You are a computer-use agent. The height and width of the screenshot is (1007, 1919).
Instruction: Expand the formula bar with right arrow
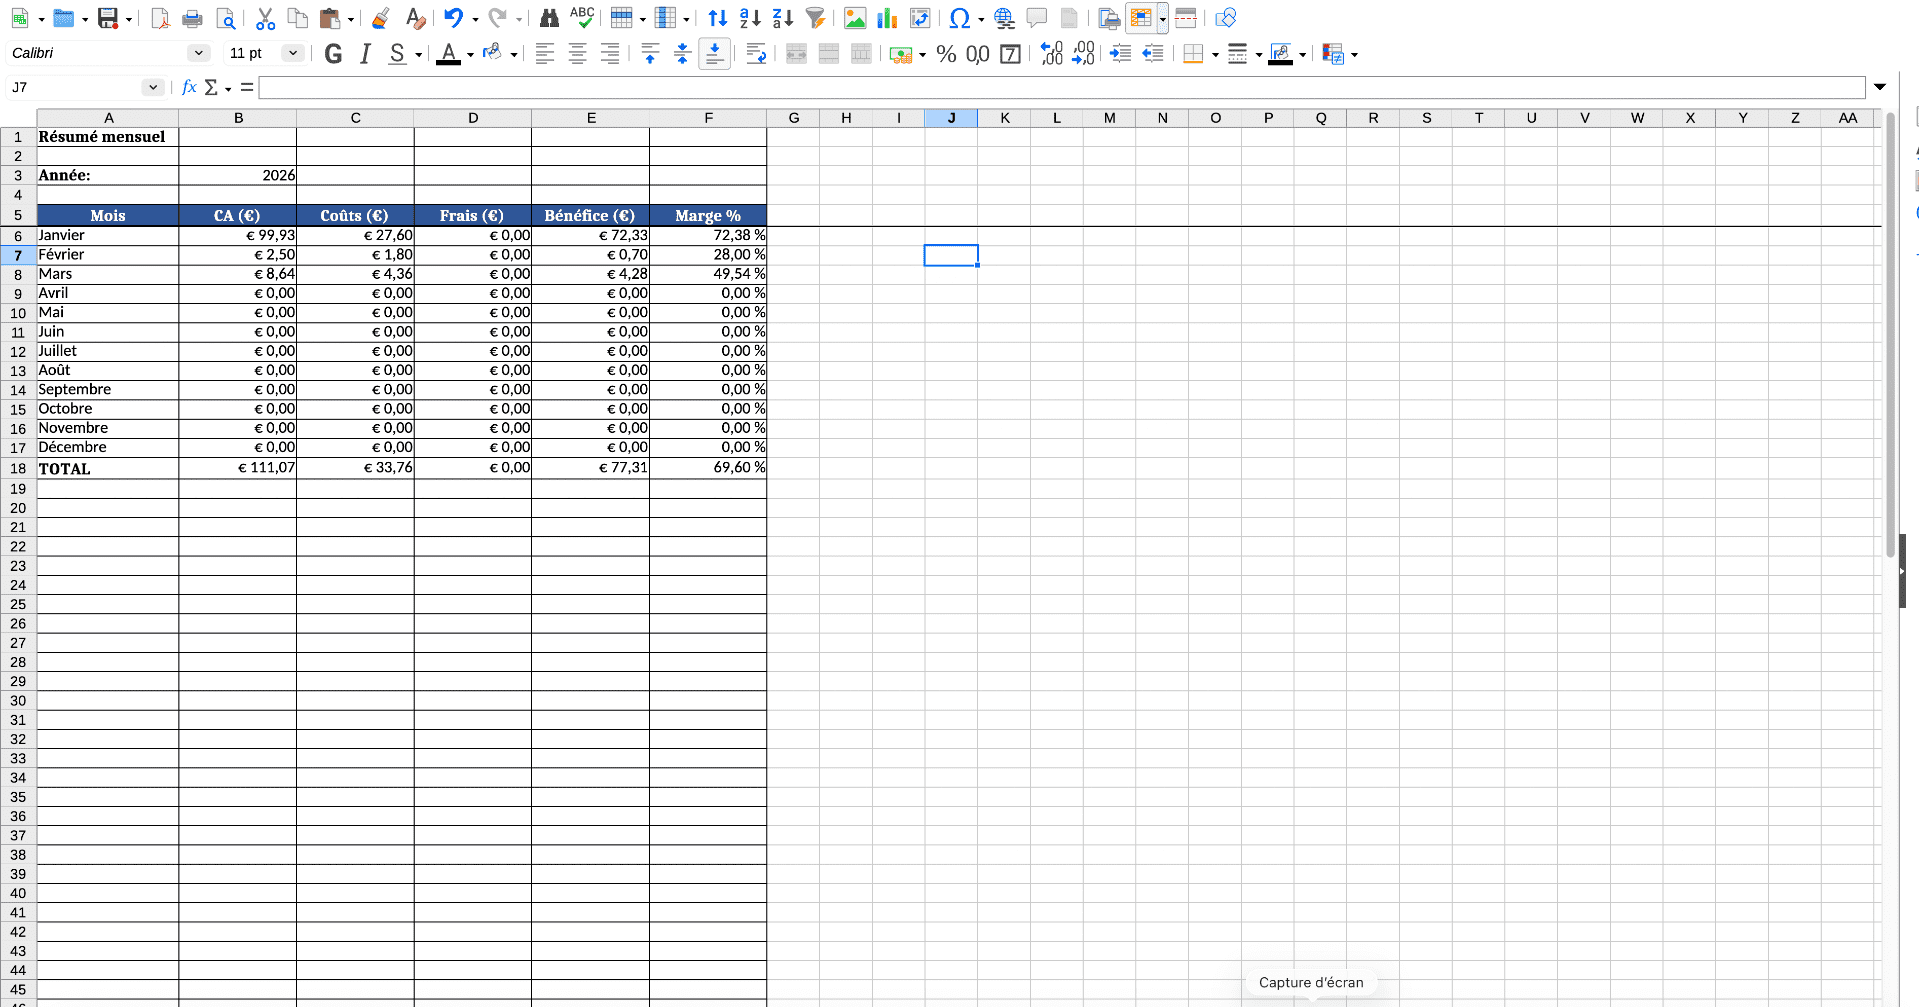(x=1880, y=87)
